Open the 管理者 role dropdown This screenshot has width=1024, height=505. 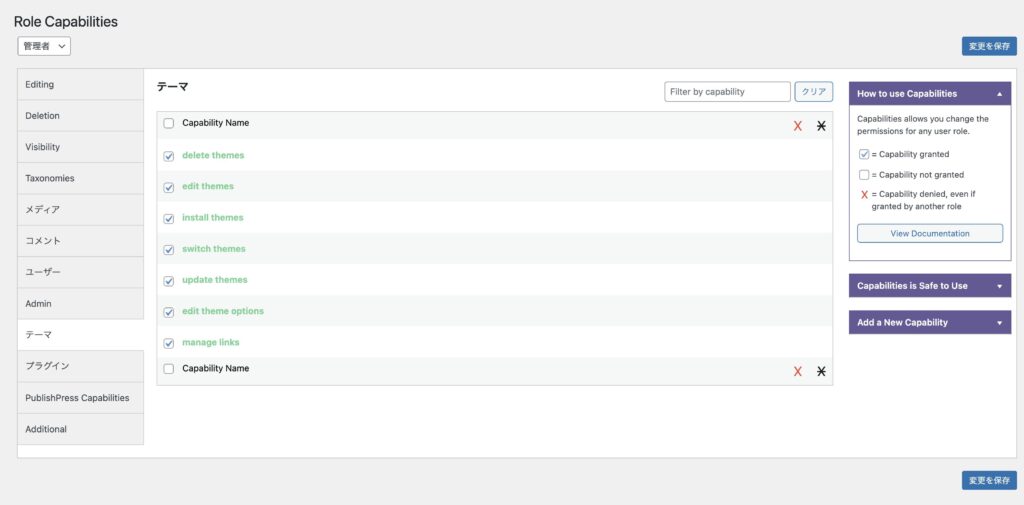click(x=44, y=46)
